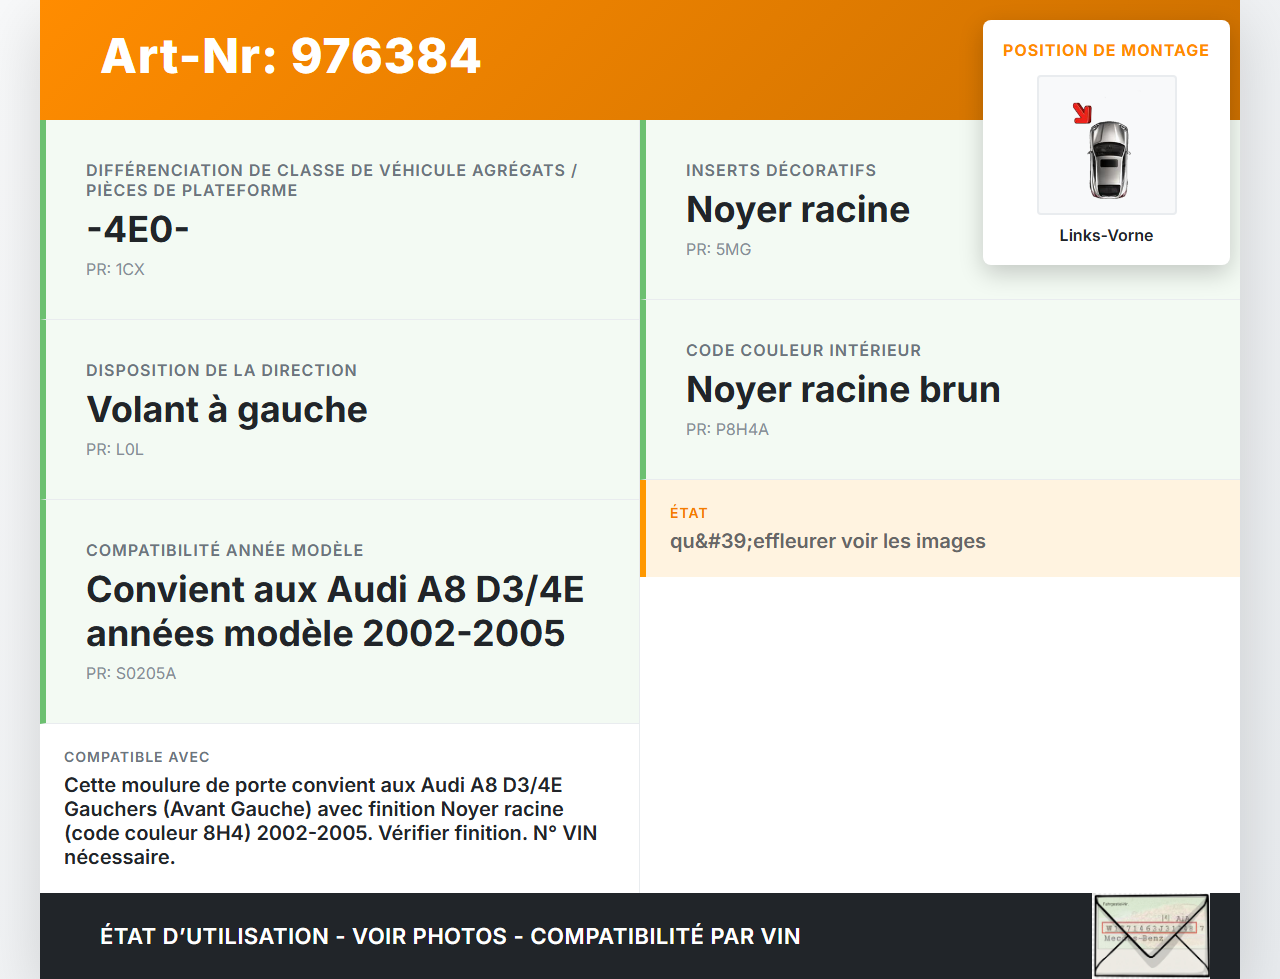This screenshot has width=1280, height=979.
Task: Select the red arrow indicating Links-Vorne position
Action: 1083,113
